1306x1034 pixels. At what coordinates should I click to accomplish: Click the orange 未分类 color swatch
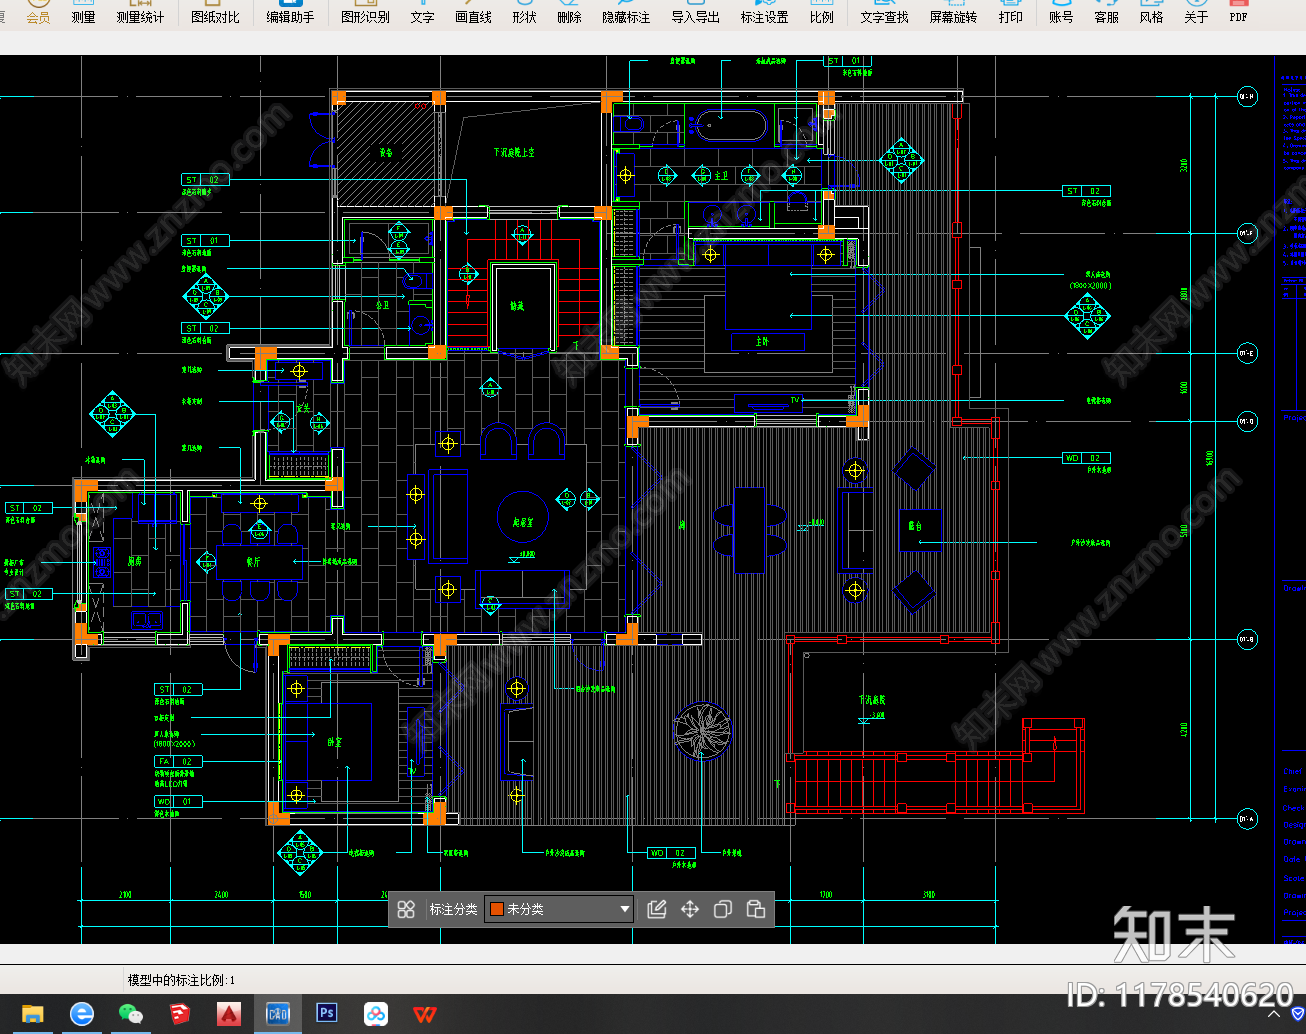pyautogui.click(x=496, y=909)
